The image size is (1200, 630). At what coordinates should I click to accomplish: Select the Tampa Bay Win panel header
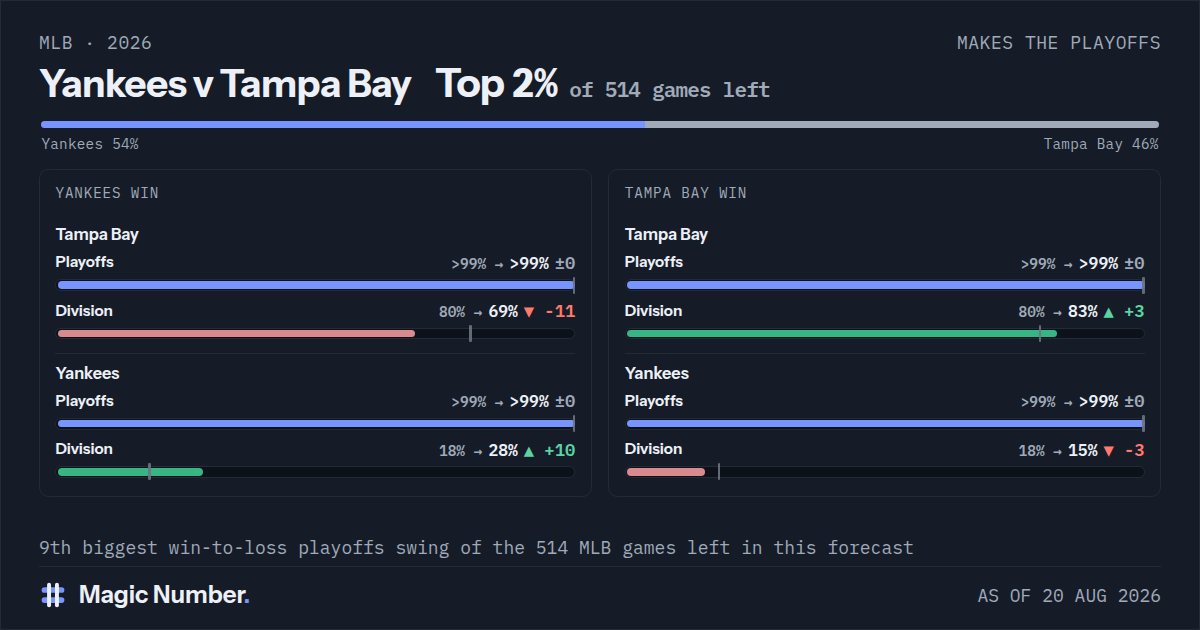[685, 193]
